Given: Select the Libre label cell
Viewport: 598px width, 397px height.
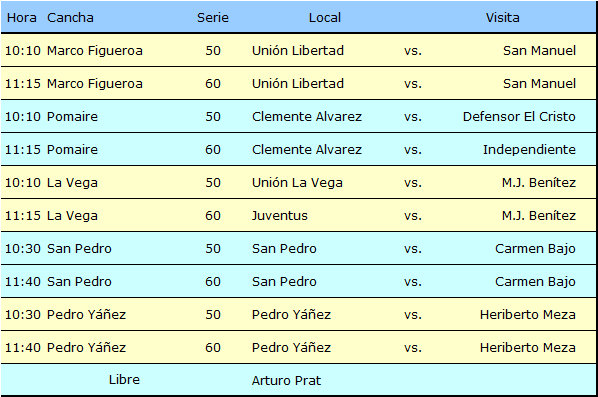Looking at the screenshot, I should [124, 379].
